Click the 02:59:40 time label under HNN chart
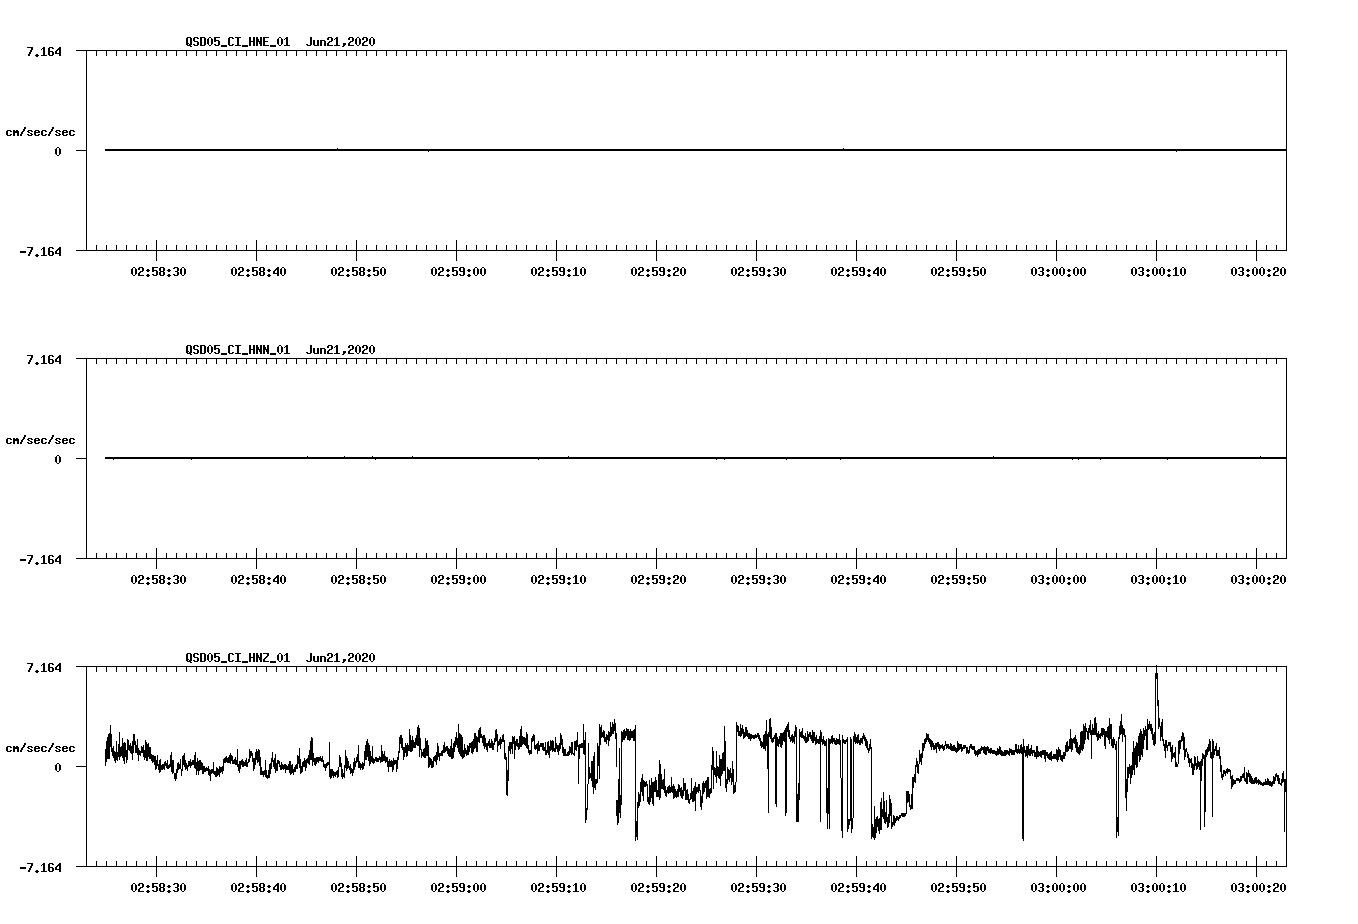The image size is (1358, 924). [x=858, y=579]
